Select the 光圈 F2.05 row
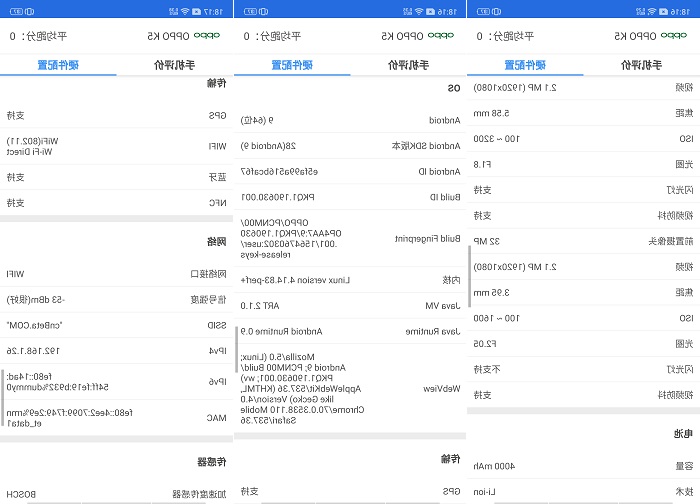700x504 pixels. [x=583, y=344]
